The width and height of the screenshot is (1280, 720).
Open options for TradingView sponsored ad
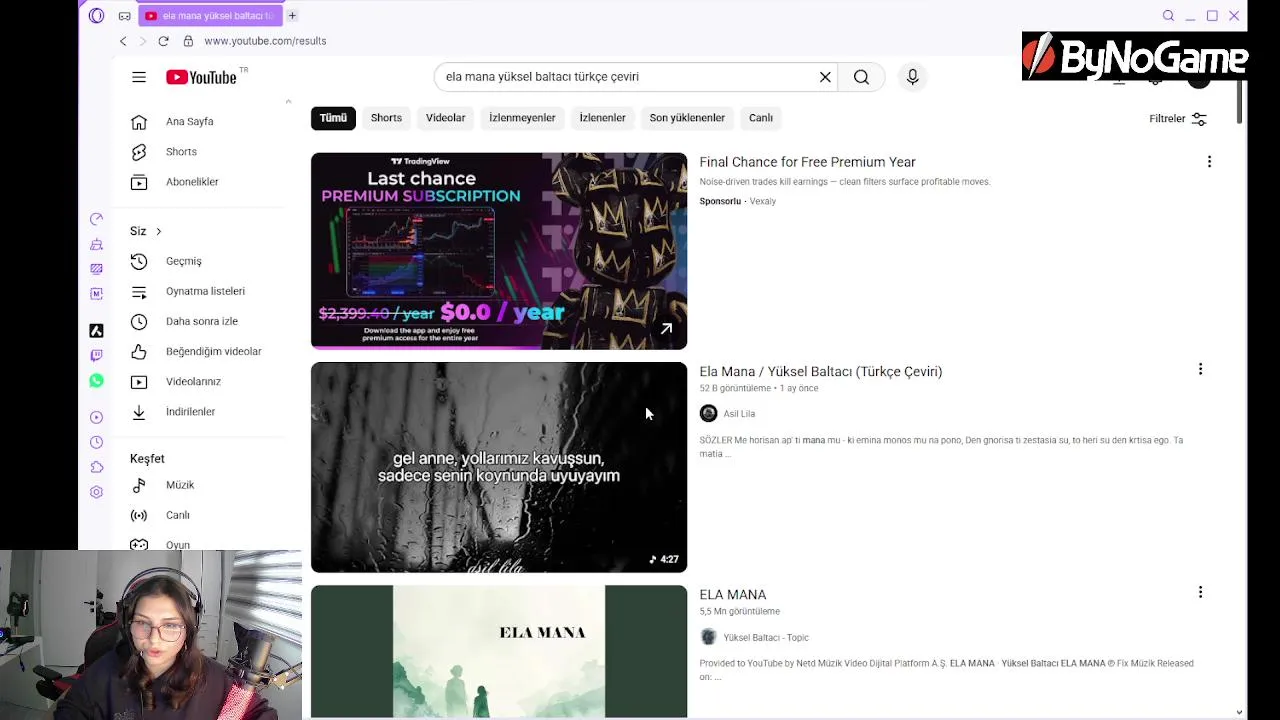[1209, 162]
